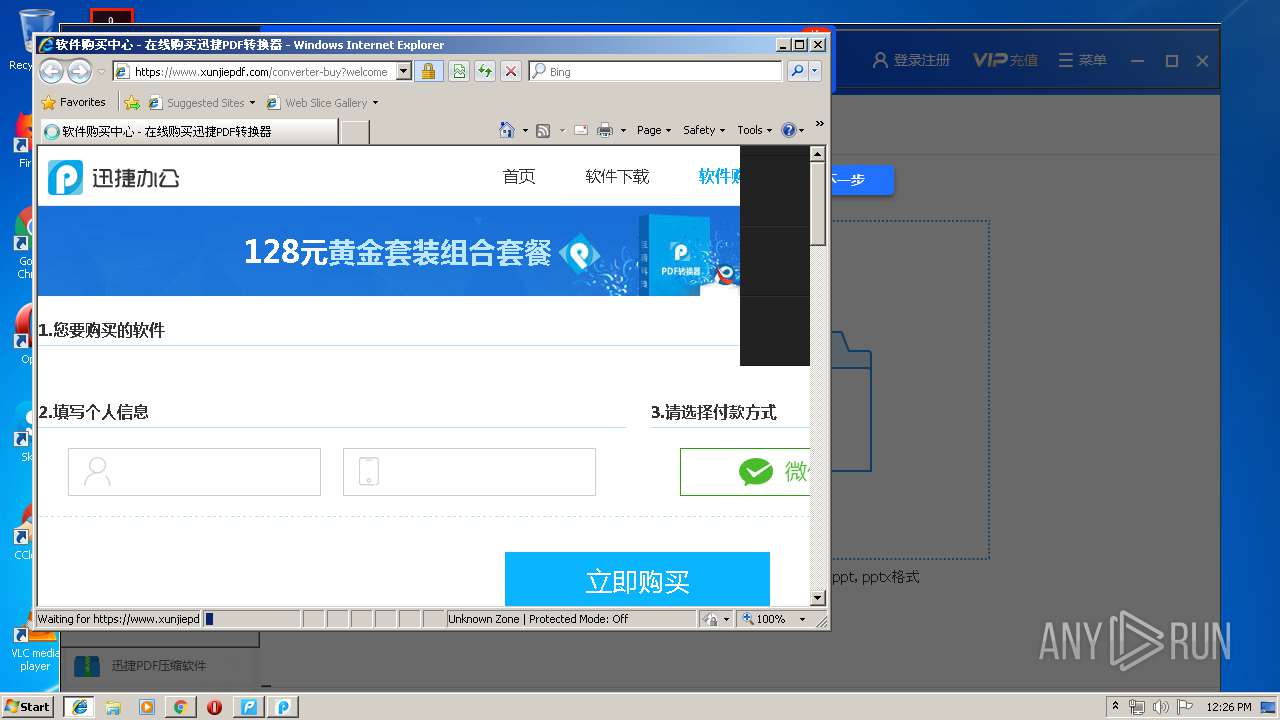Click the Print icon

point(605,130)
